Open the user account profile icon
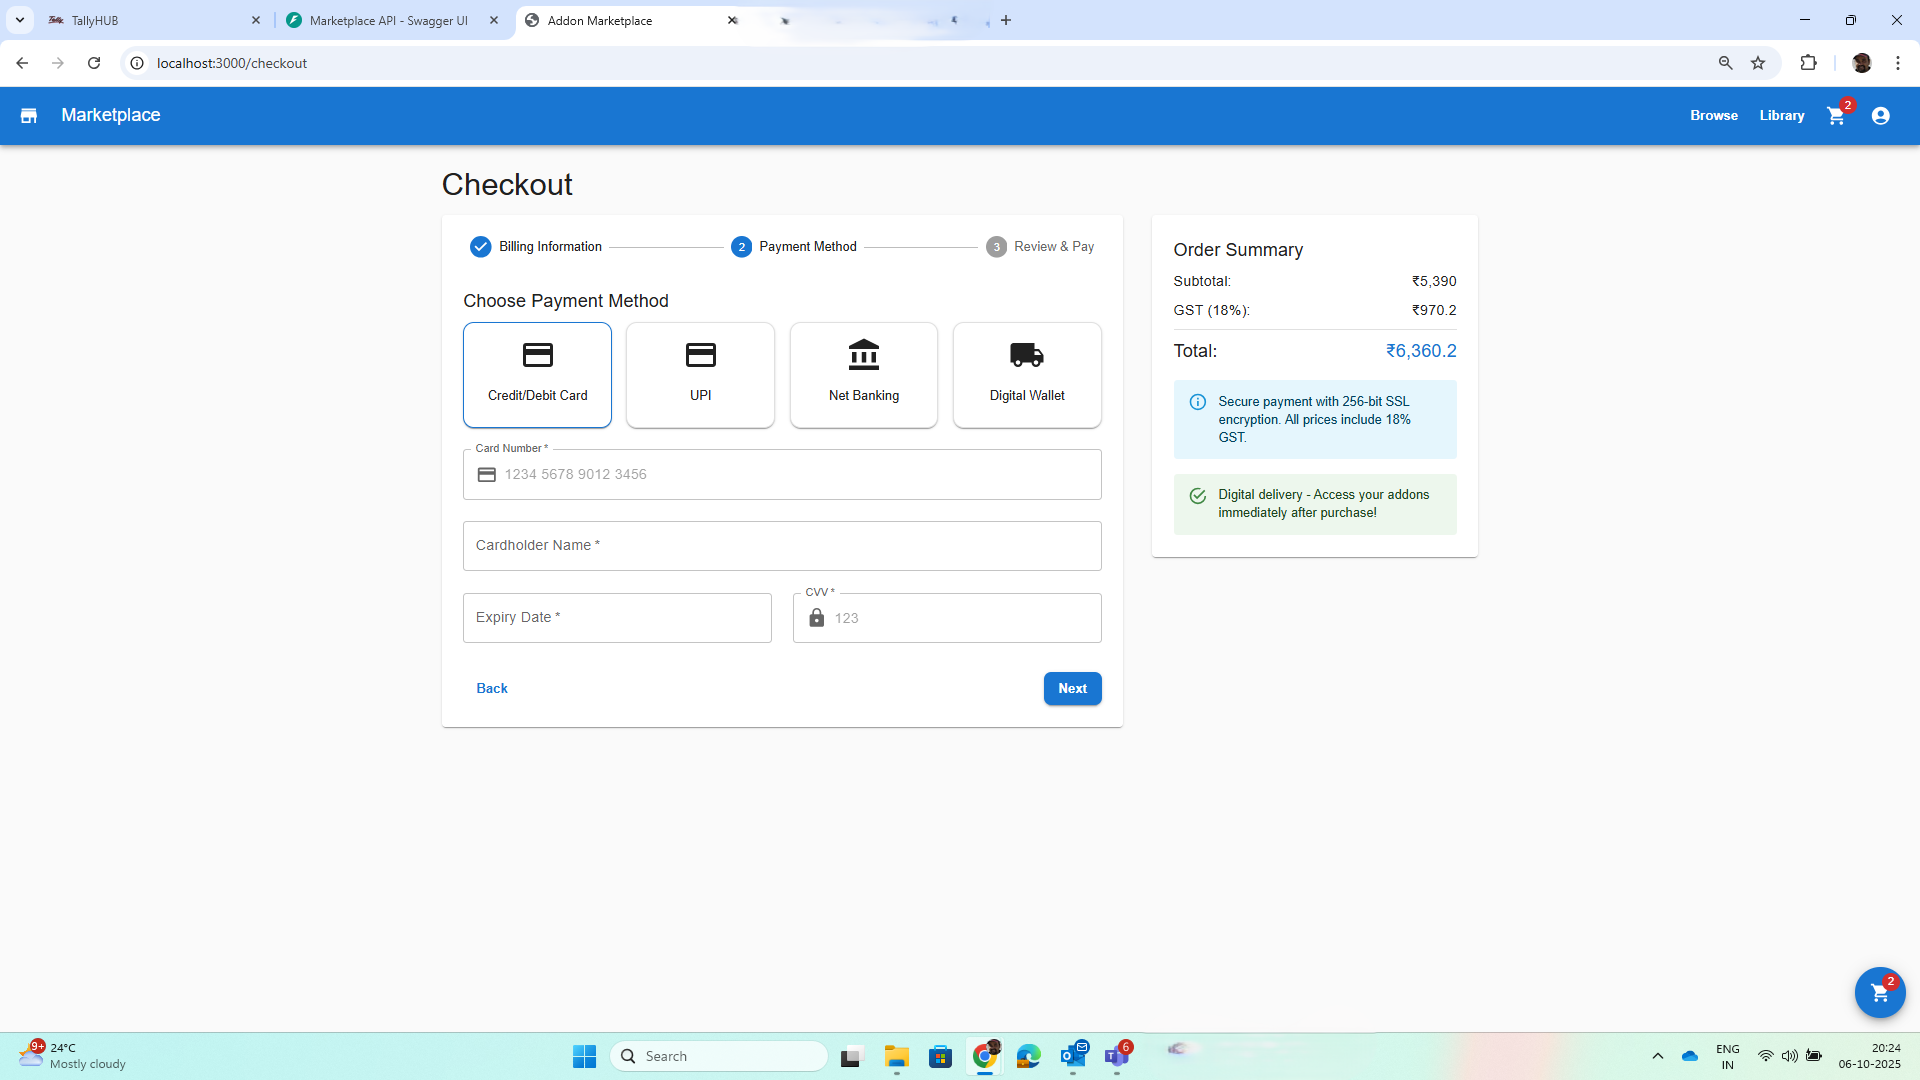1920x1080 pixels. click(1880, 116)
